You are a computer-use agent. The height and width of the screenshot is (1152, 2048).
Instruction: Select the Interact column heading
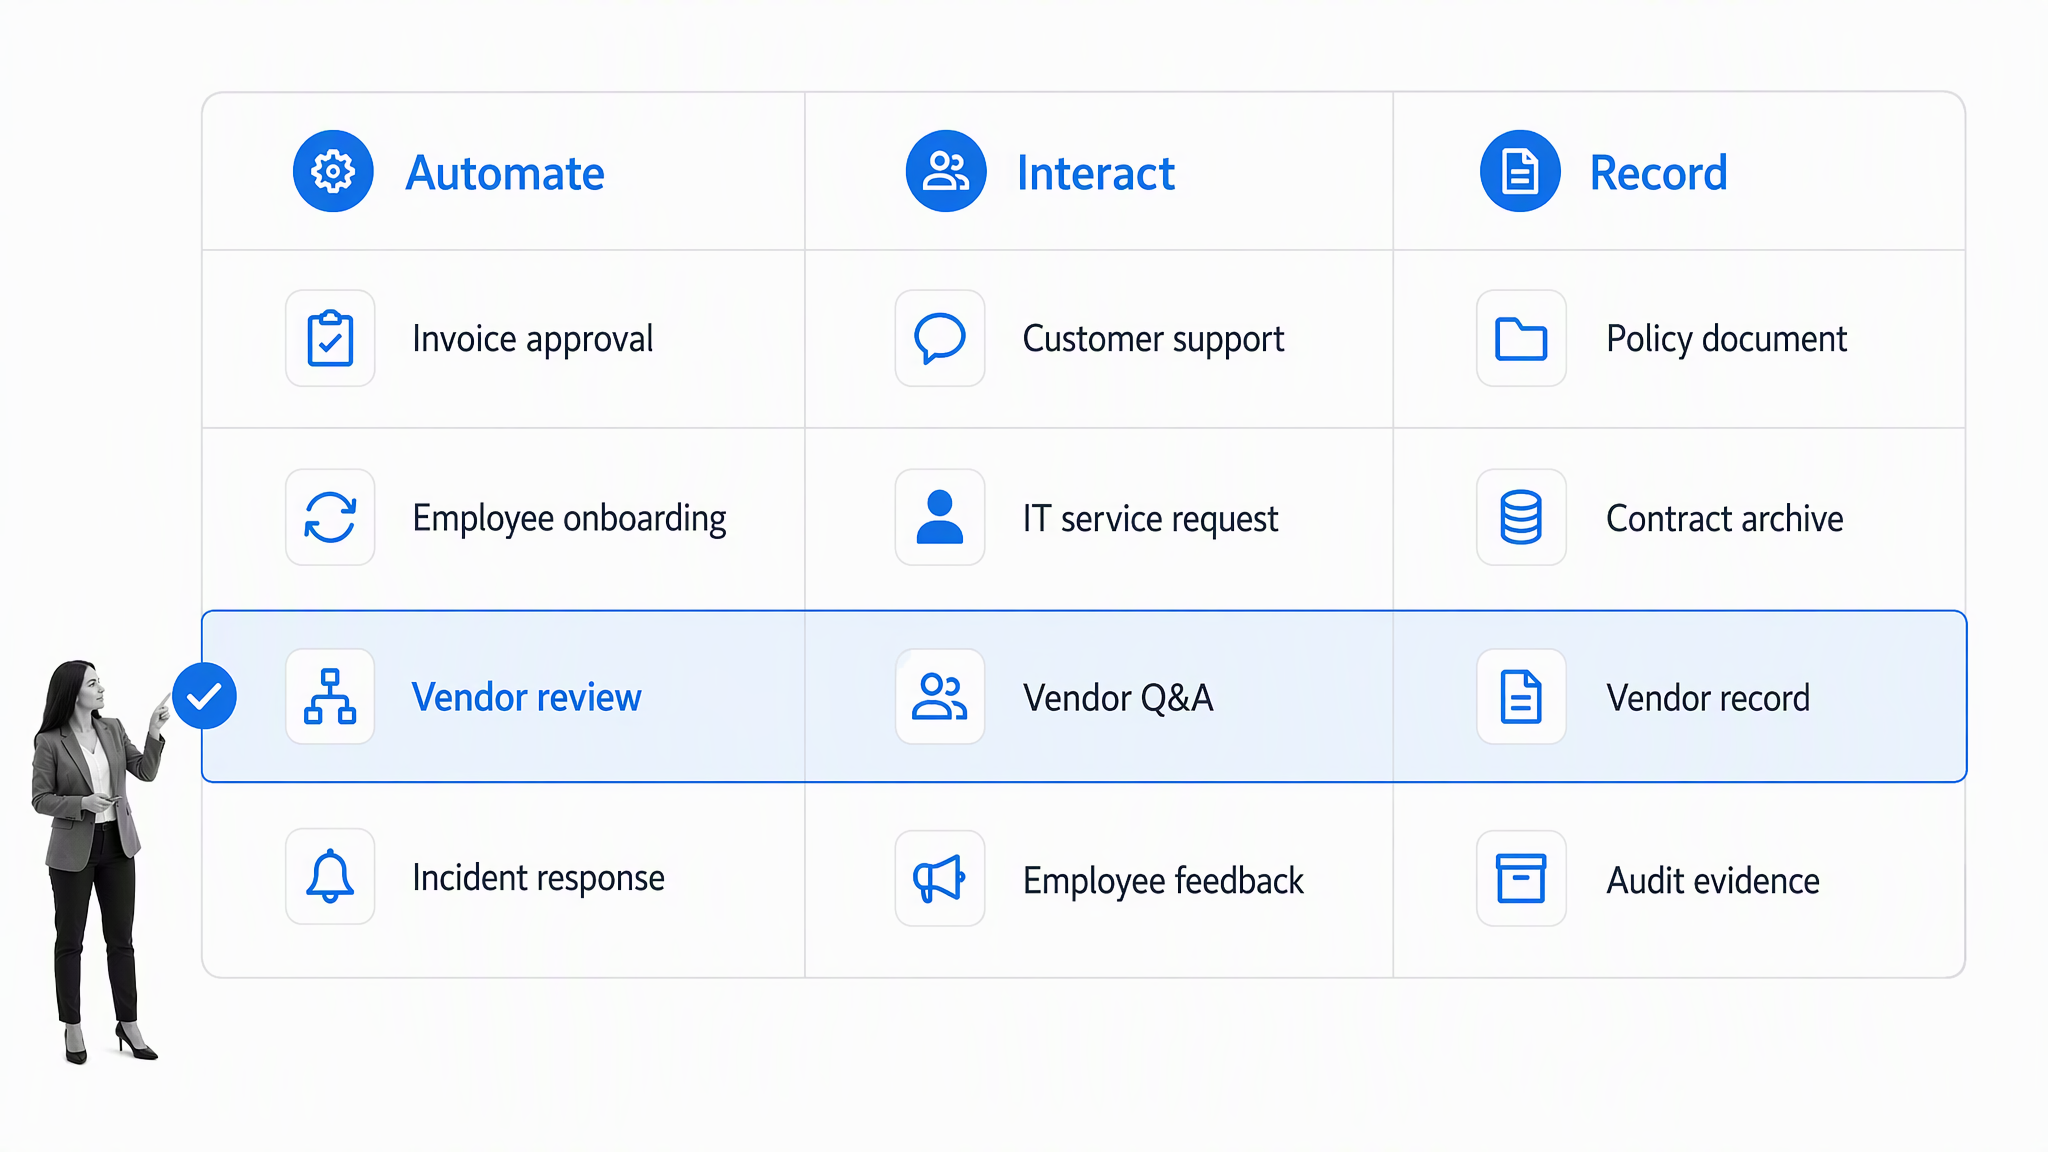(x=1095, y=173)
